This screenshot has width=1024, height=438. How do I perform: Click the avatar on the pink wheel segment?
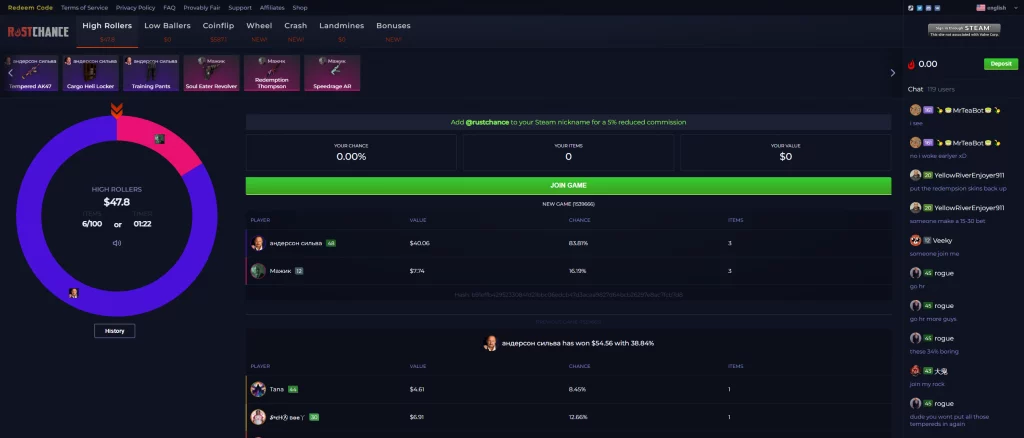point(159,139)
